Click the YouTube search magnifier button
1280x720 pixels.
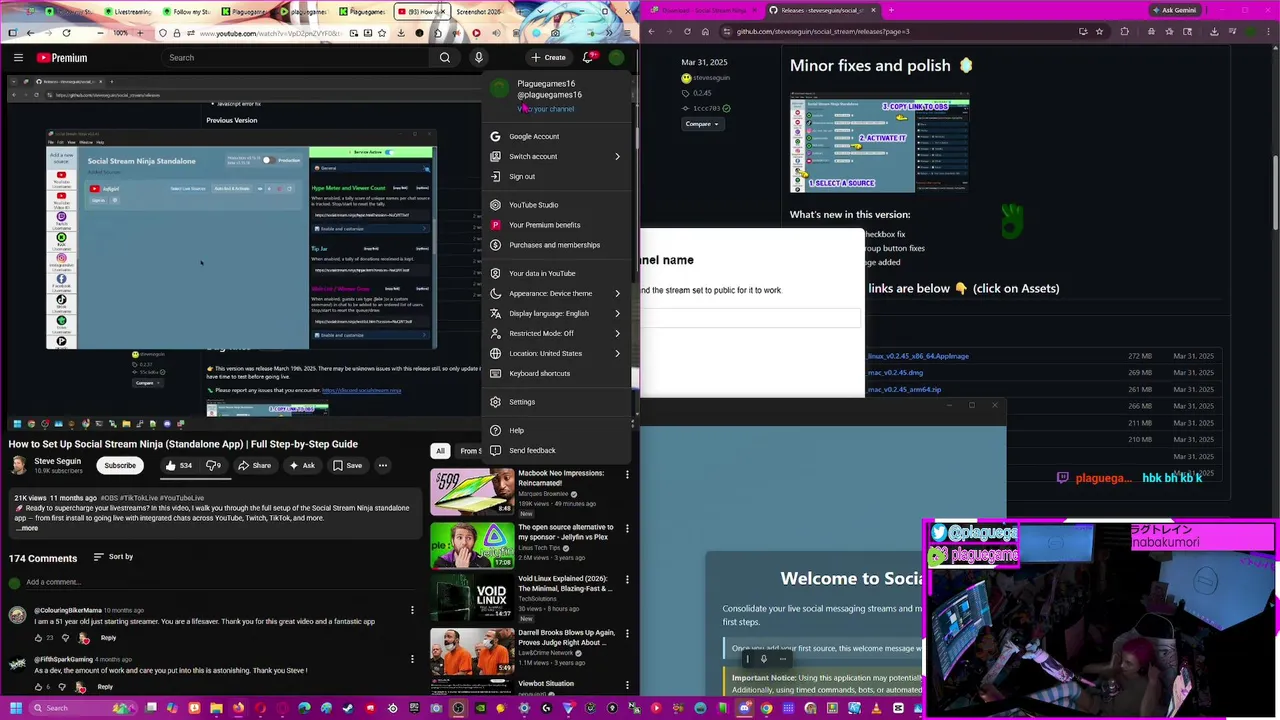coord(445,58)
